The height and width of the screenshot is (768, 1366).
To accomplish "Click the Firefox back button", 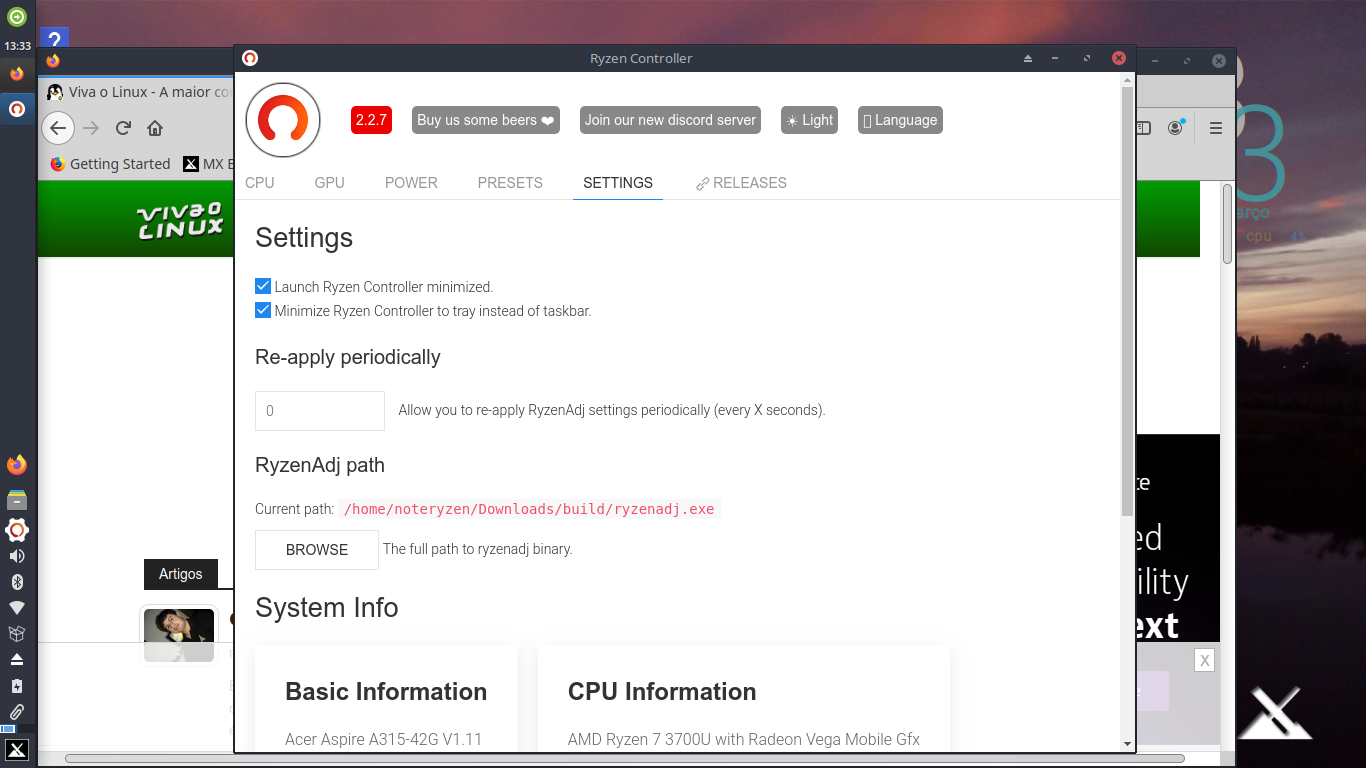I will (x=58, y=128).
